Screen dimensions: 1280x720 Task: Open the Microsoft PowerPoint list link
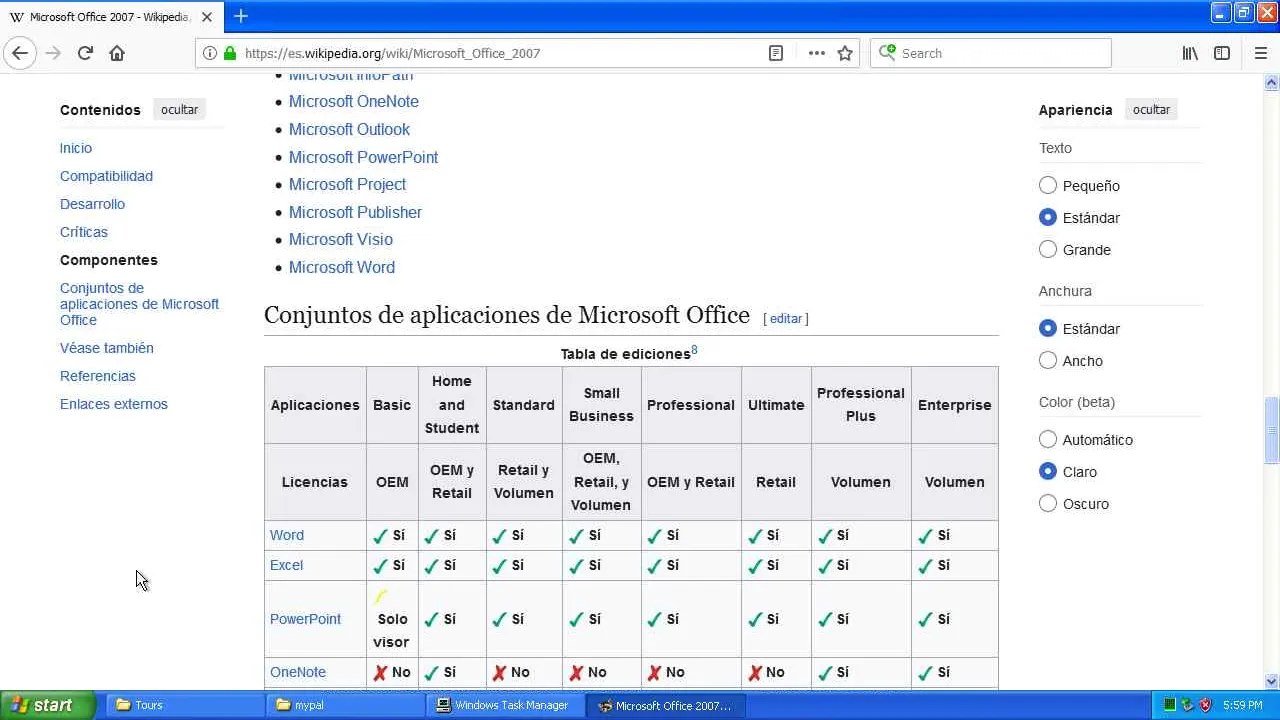(363, 157)
